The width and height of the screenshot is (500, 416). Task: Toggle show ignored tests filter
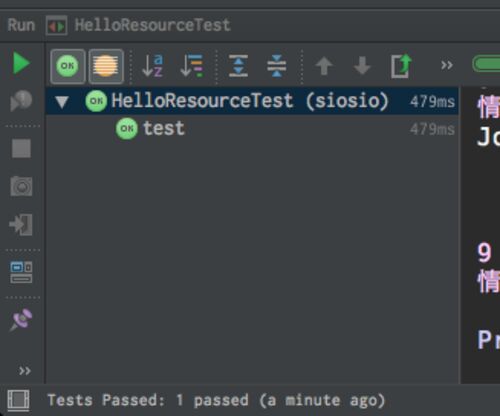coord(106,66)
